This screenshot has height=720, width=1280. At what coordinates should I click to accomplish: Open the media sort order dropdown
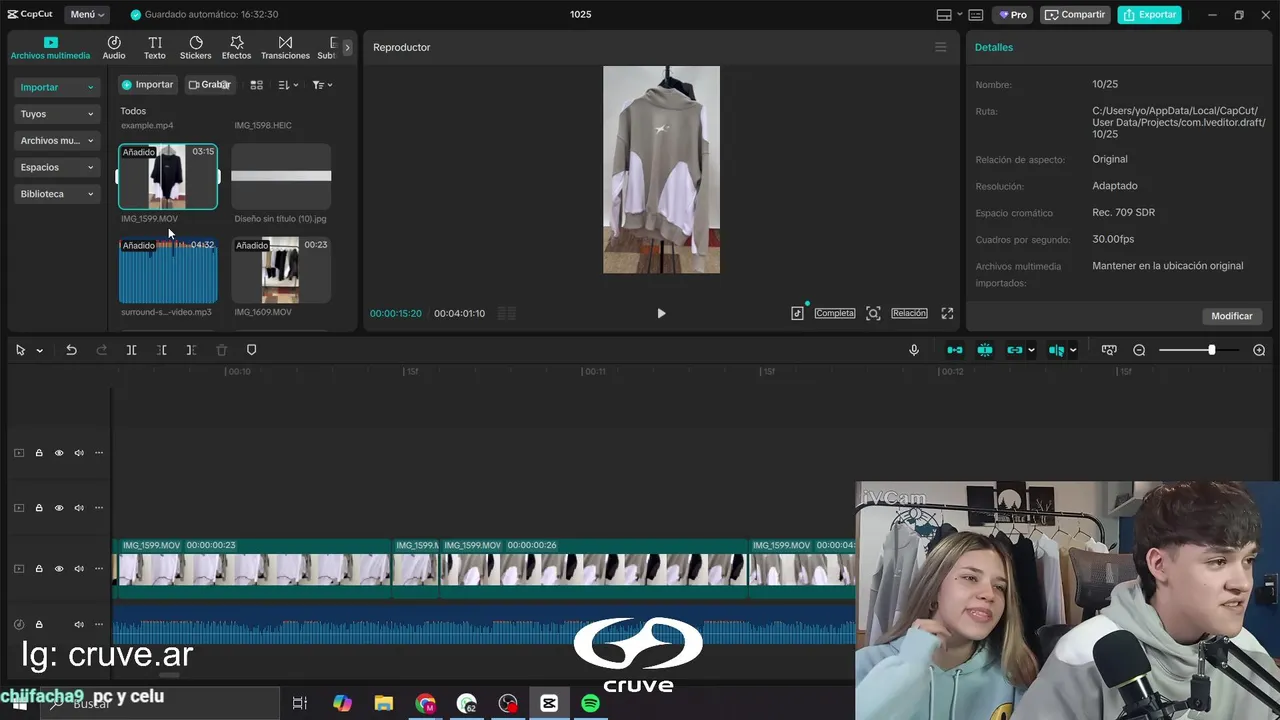(x=288, y=85)
